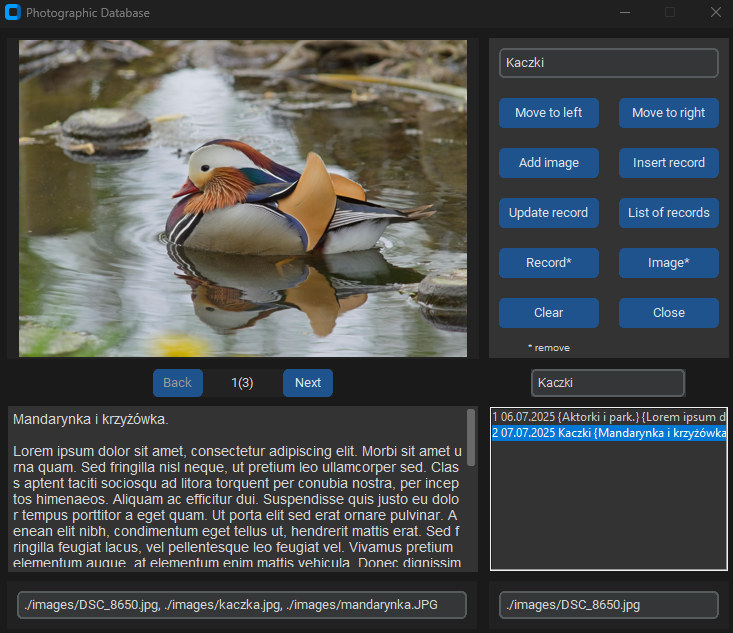Click the Insert record button
The height and width of the screenshot is (633, 733).
668,163
